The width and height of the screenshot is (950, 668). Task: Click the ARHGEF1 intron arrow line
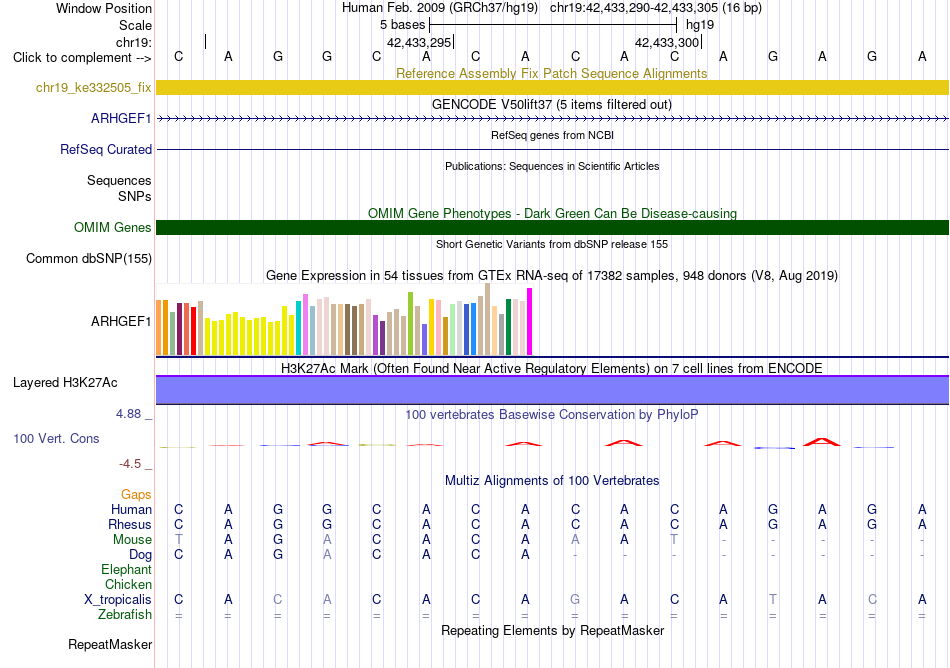(552, 119)
